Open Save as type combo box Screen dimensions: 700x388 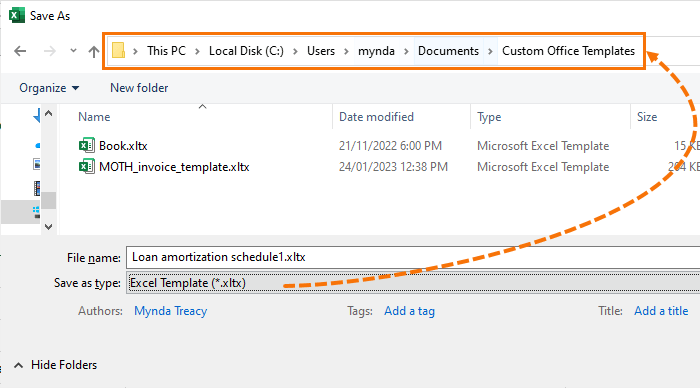coord(413,283)
